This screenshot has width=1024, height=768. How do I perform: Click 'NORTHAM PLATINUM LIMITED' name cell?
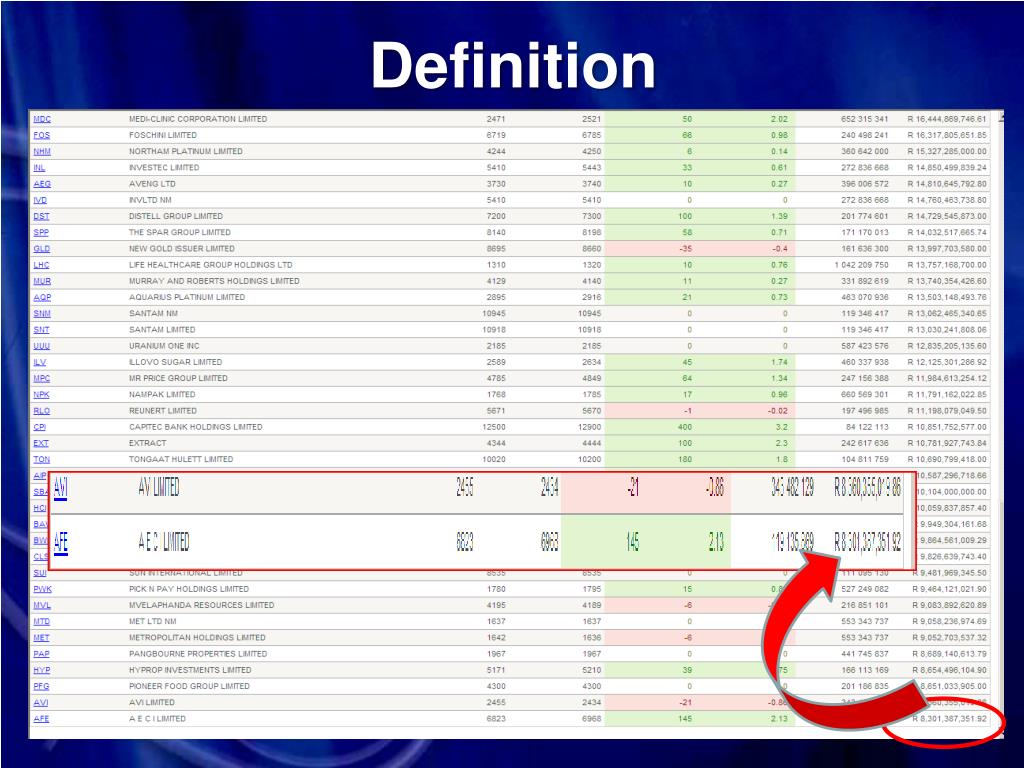pos(185,152)
